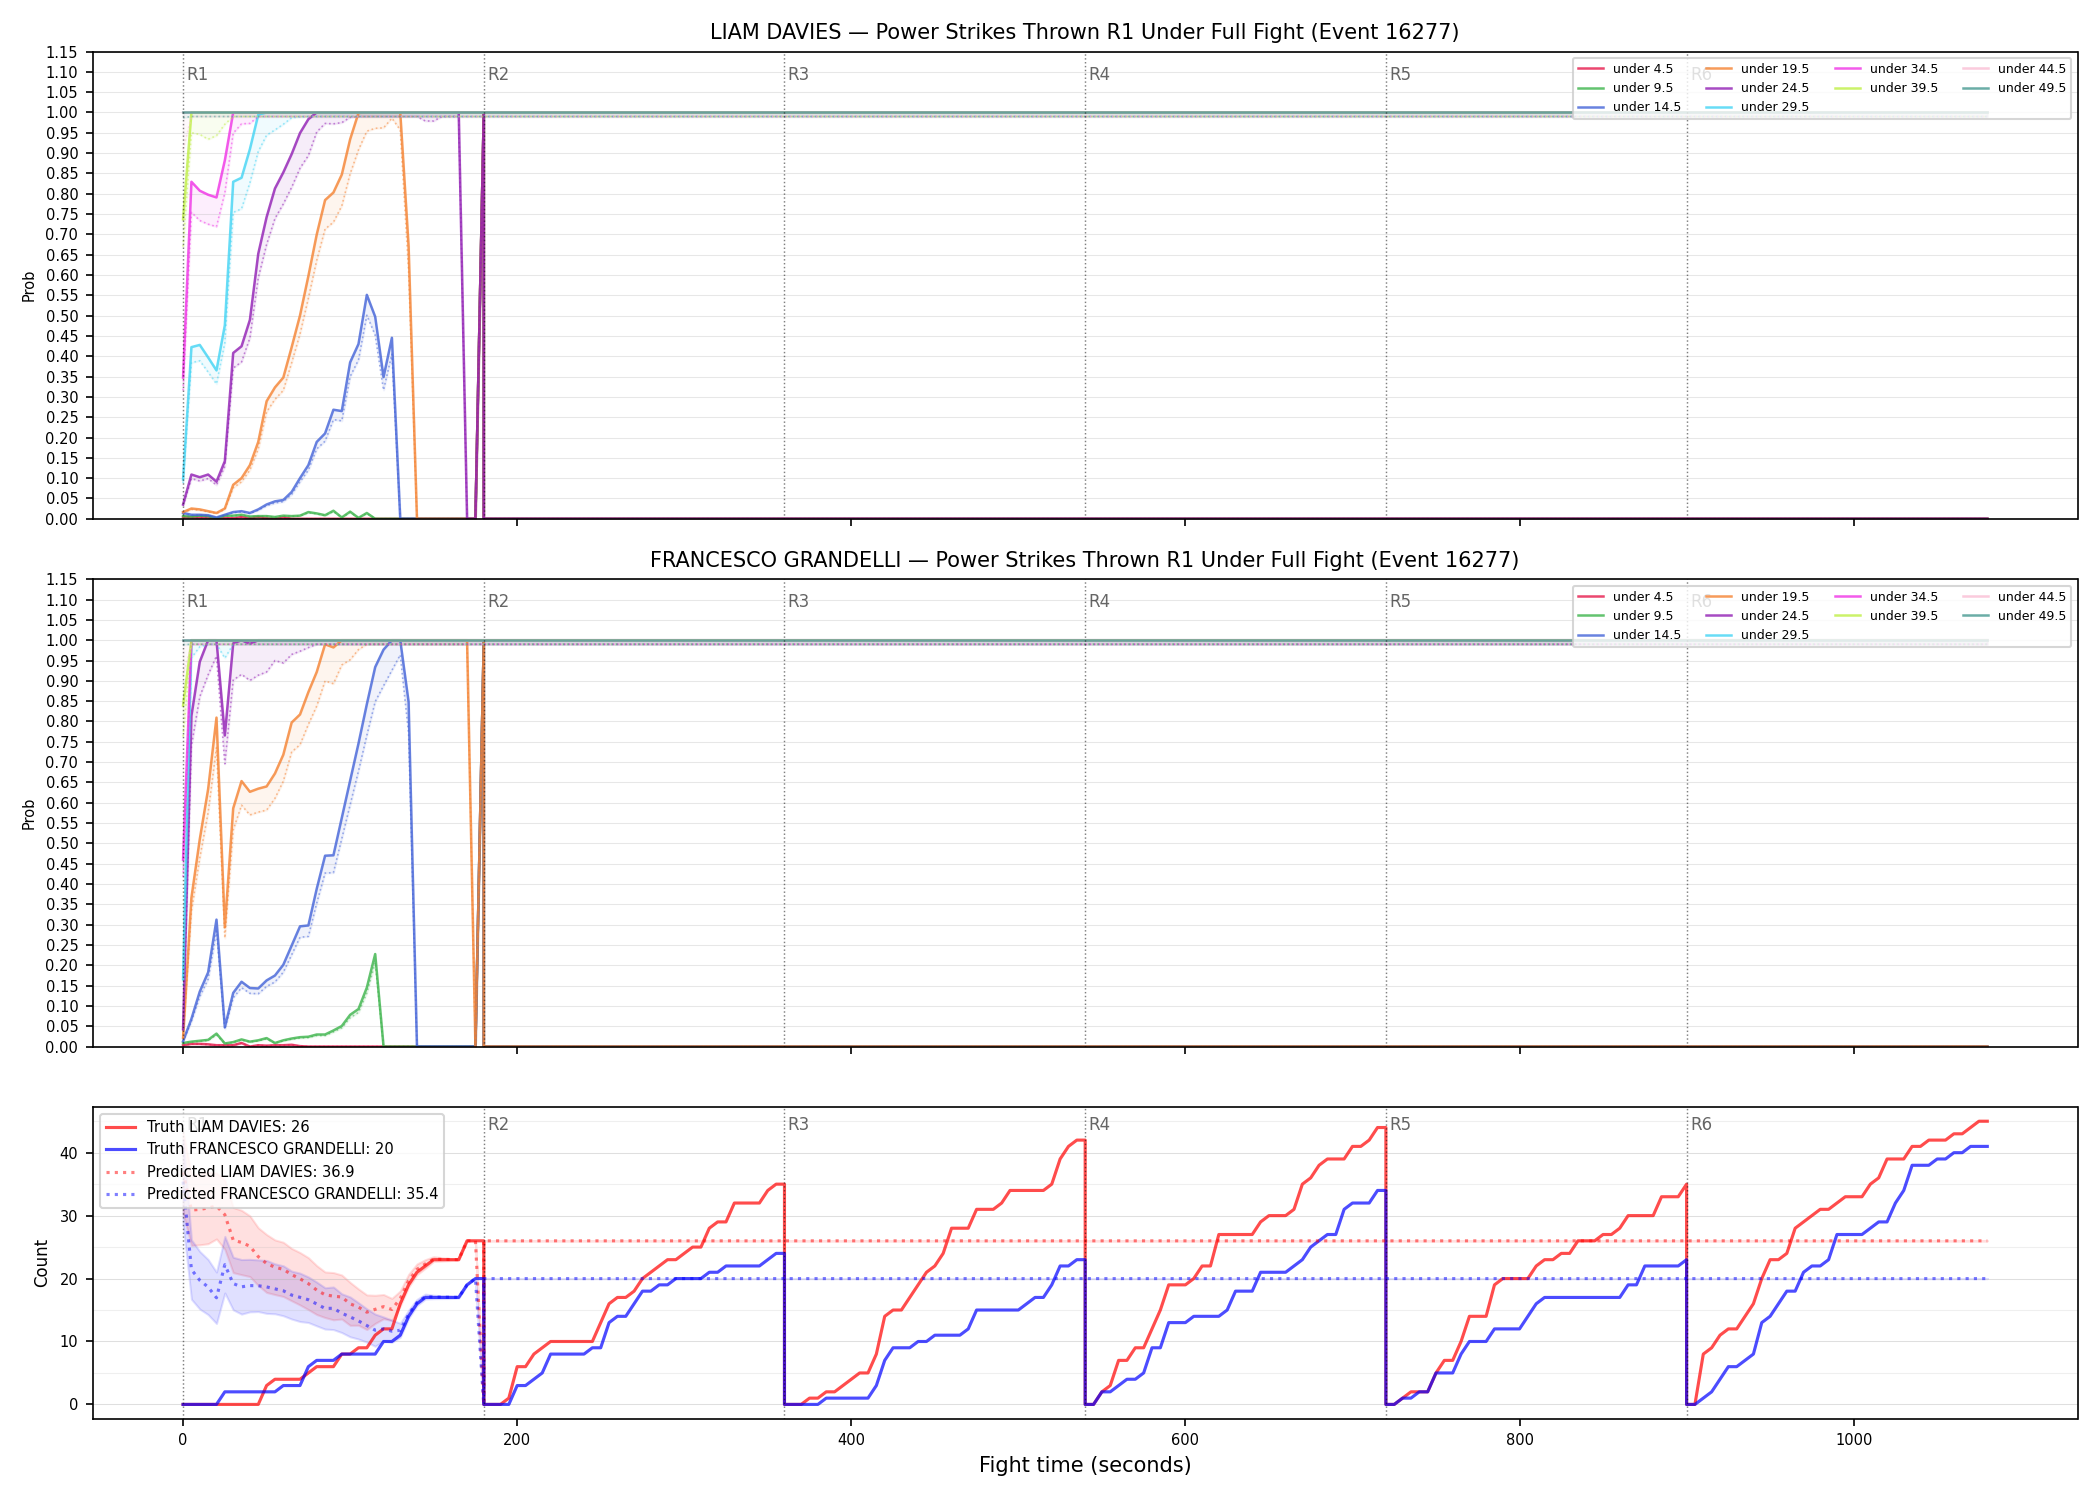Click R6 round label in the Count chart
The width and height of the screenshot is (2100, 1500).
[1701, 1124]
